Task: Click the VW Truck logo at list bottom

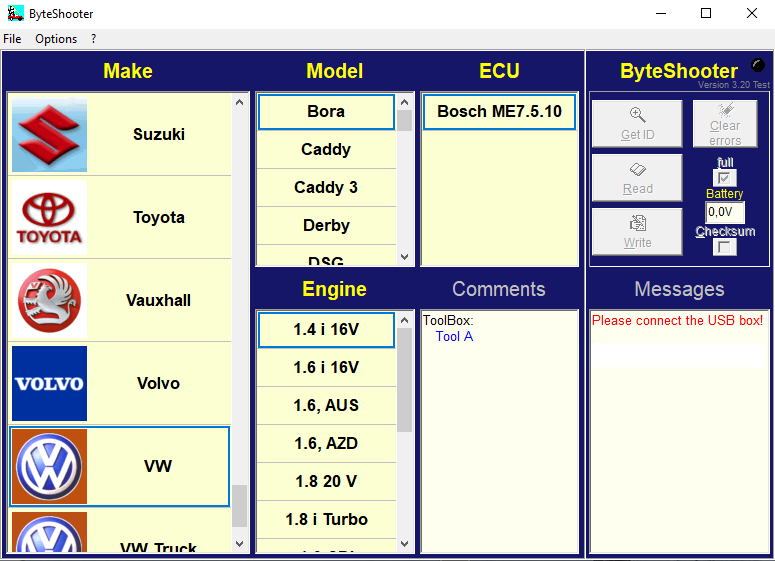Action: point(49,532)
